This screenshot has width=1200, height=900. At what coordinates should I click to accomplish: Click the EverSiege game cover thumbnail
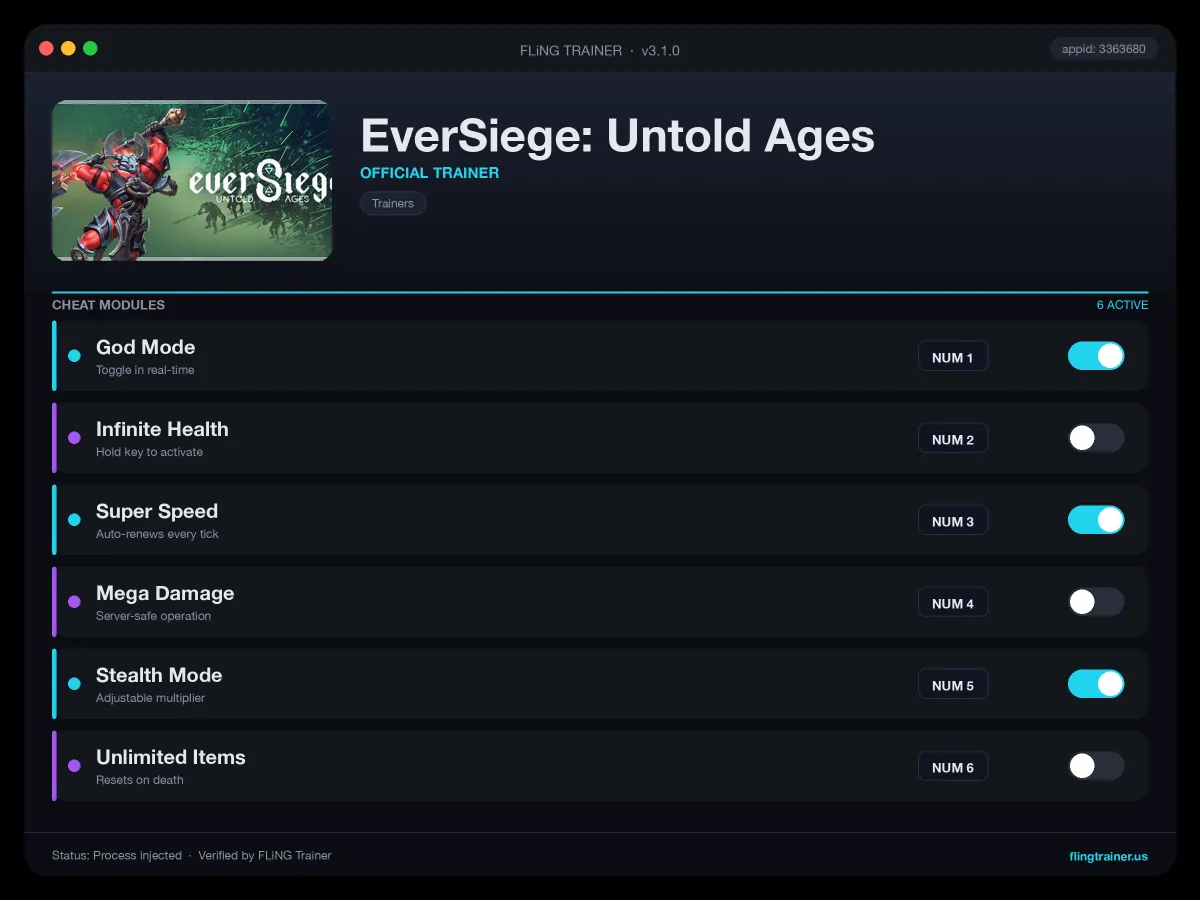(192, 180)
